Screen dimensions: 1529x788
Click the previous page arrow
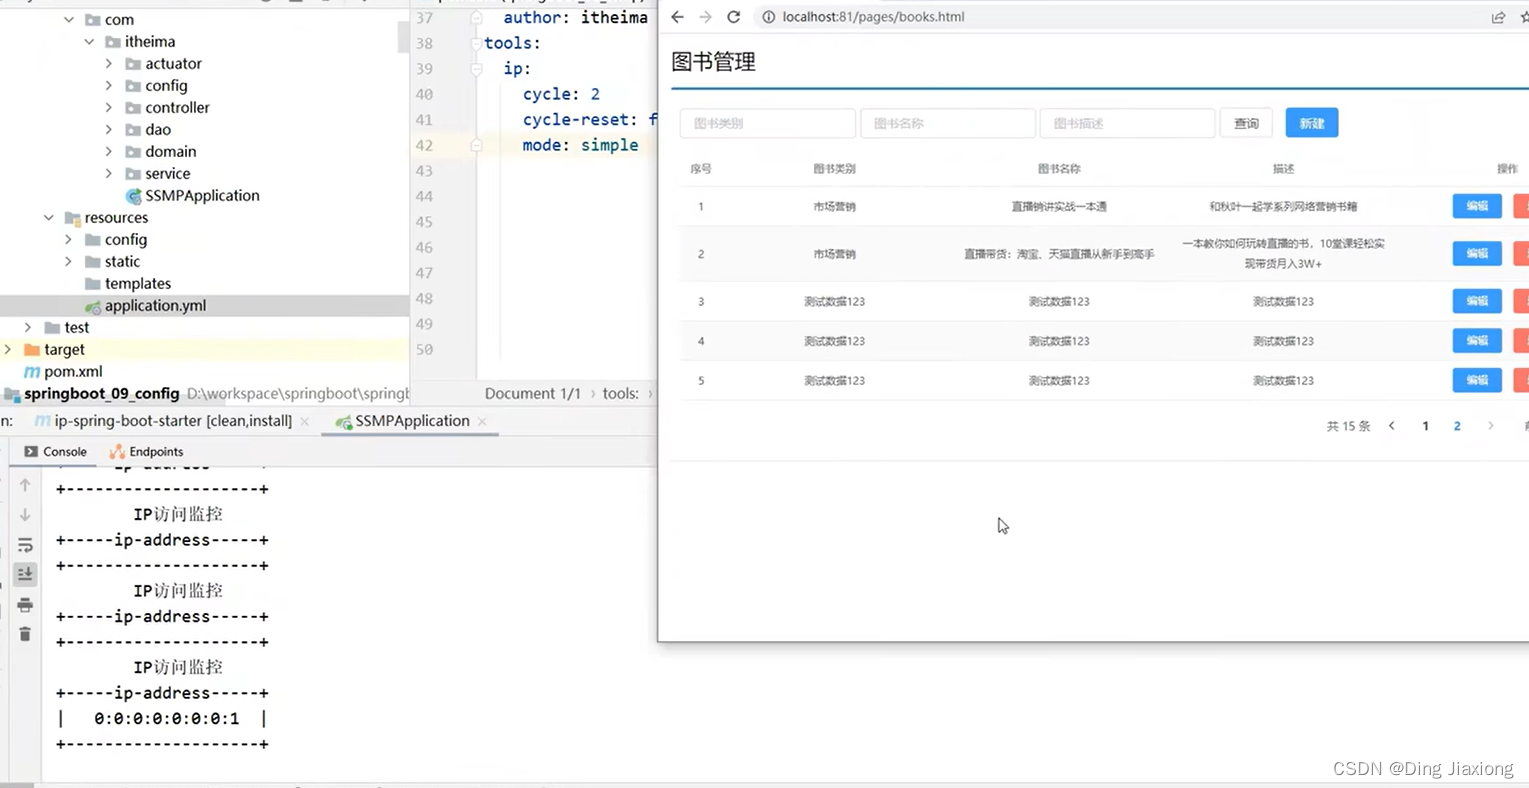pyautogui.click(x=1391, y=426)
